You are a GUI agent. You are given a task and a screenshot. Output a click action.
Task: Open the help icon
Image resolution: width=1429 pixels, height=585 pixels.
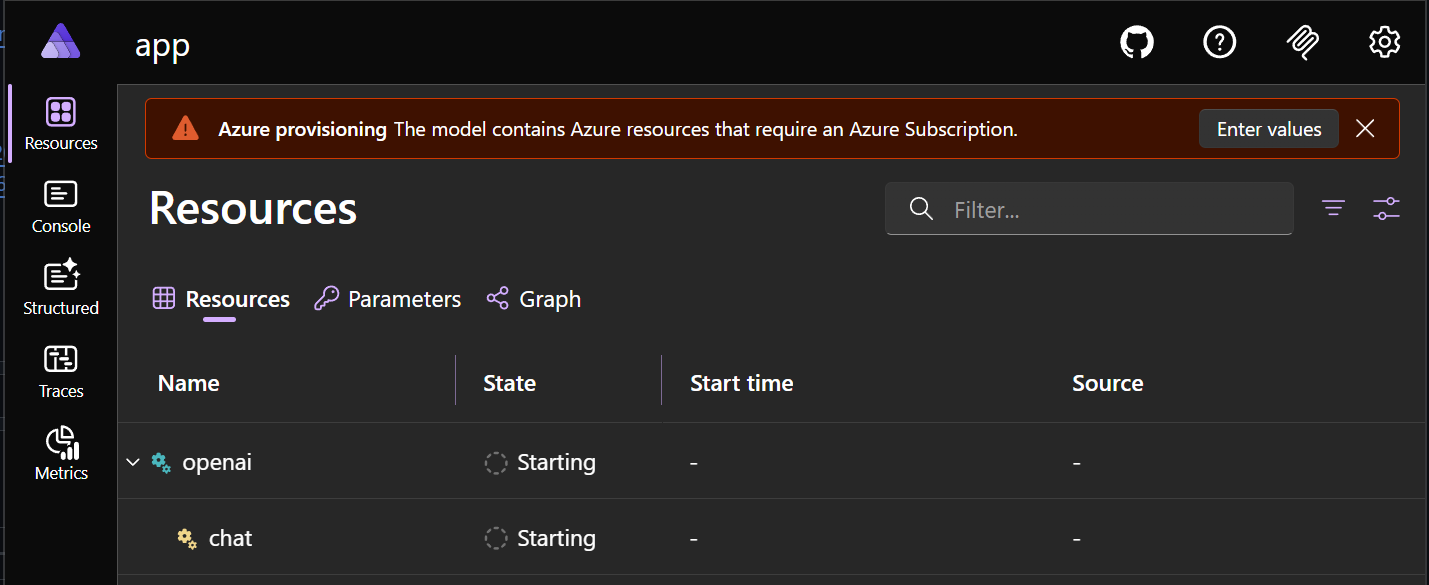[x=1219, y=42]
